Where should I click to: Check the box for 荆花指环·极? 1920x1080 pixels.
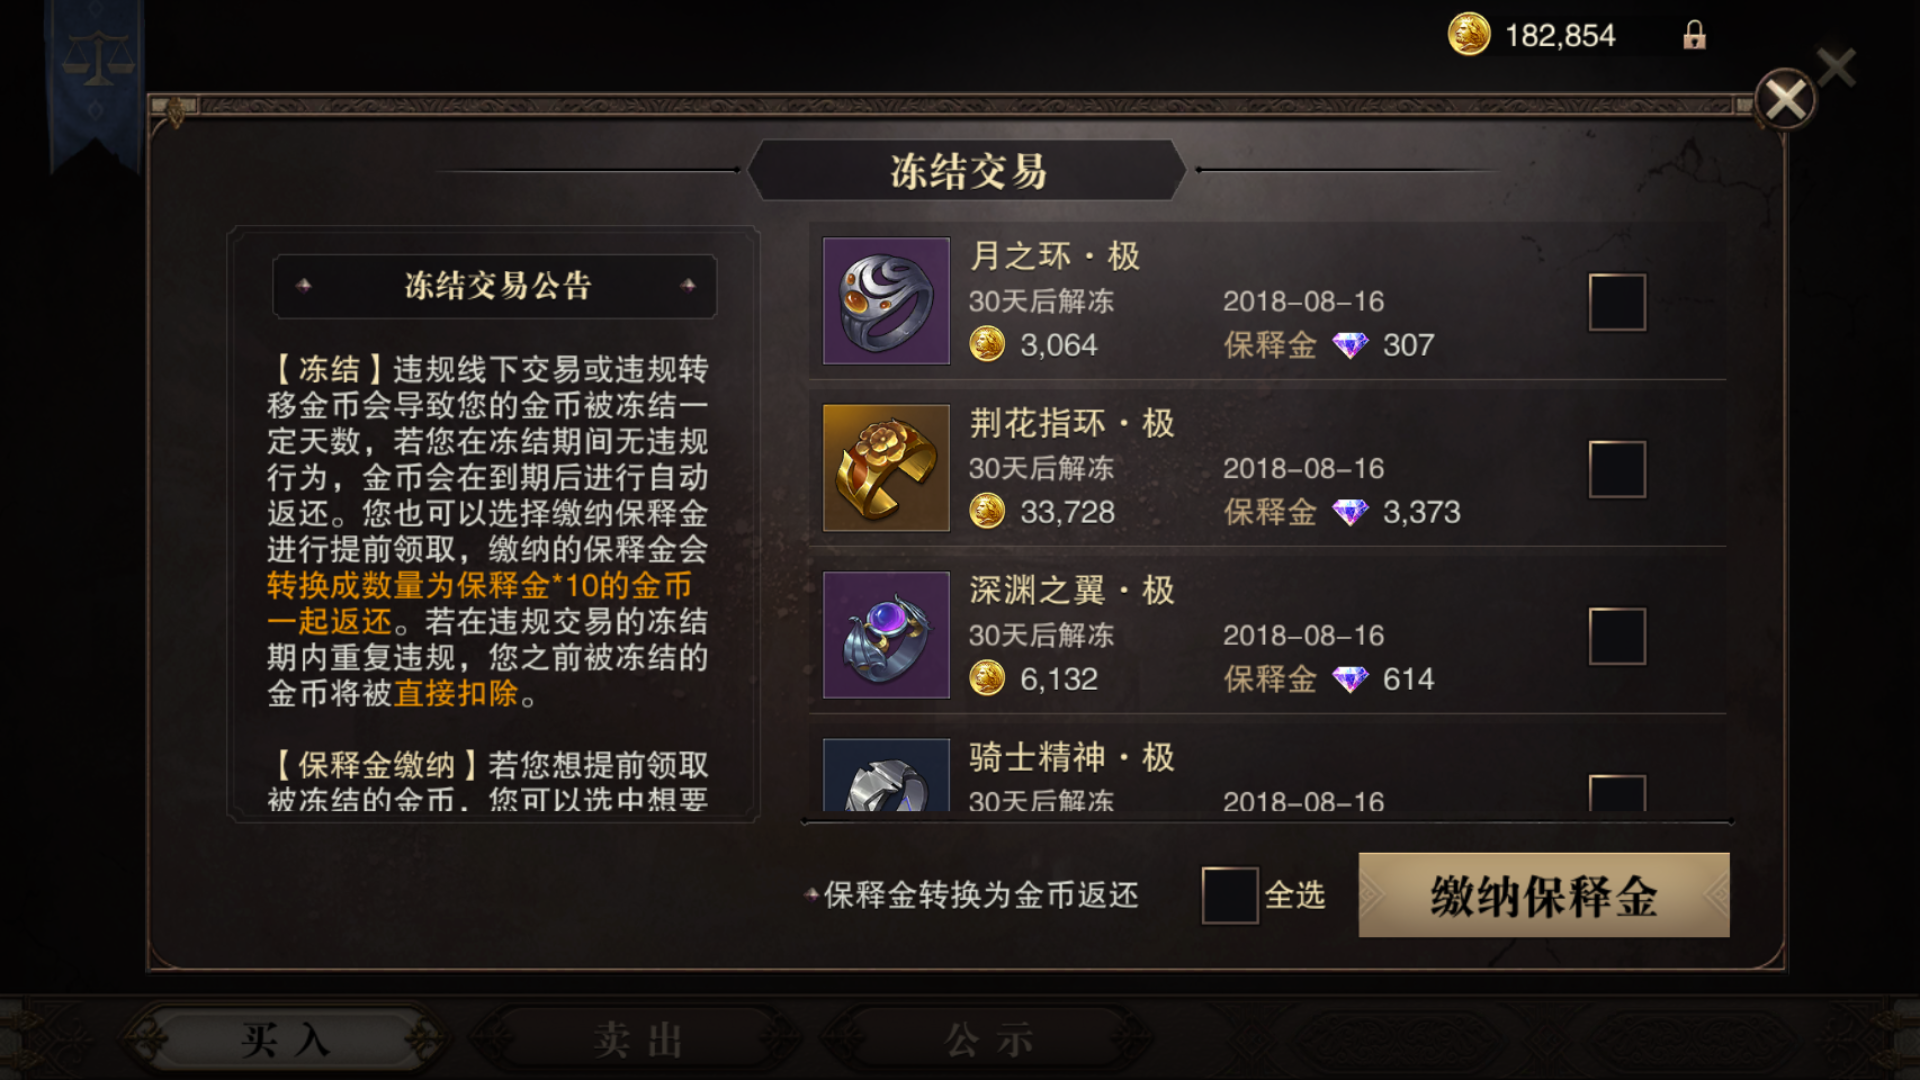coord(1617,469)
